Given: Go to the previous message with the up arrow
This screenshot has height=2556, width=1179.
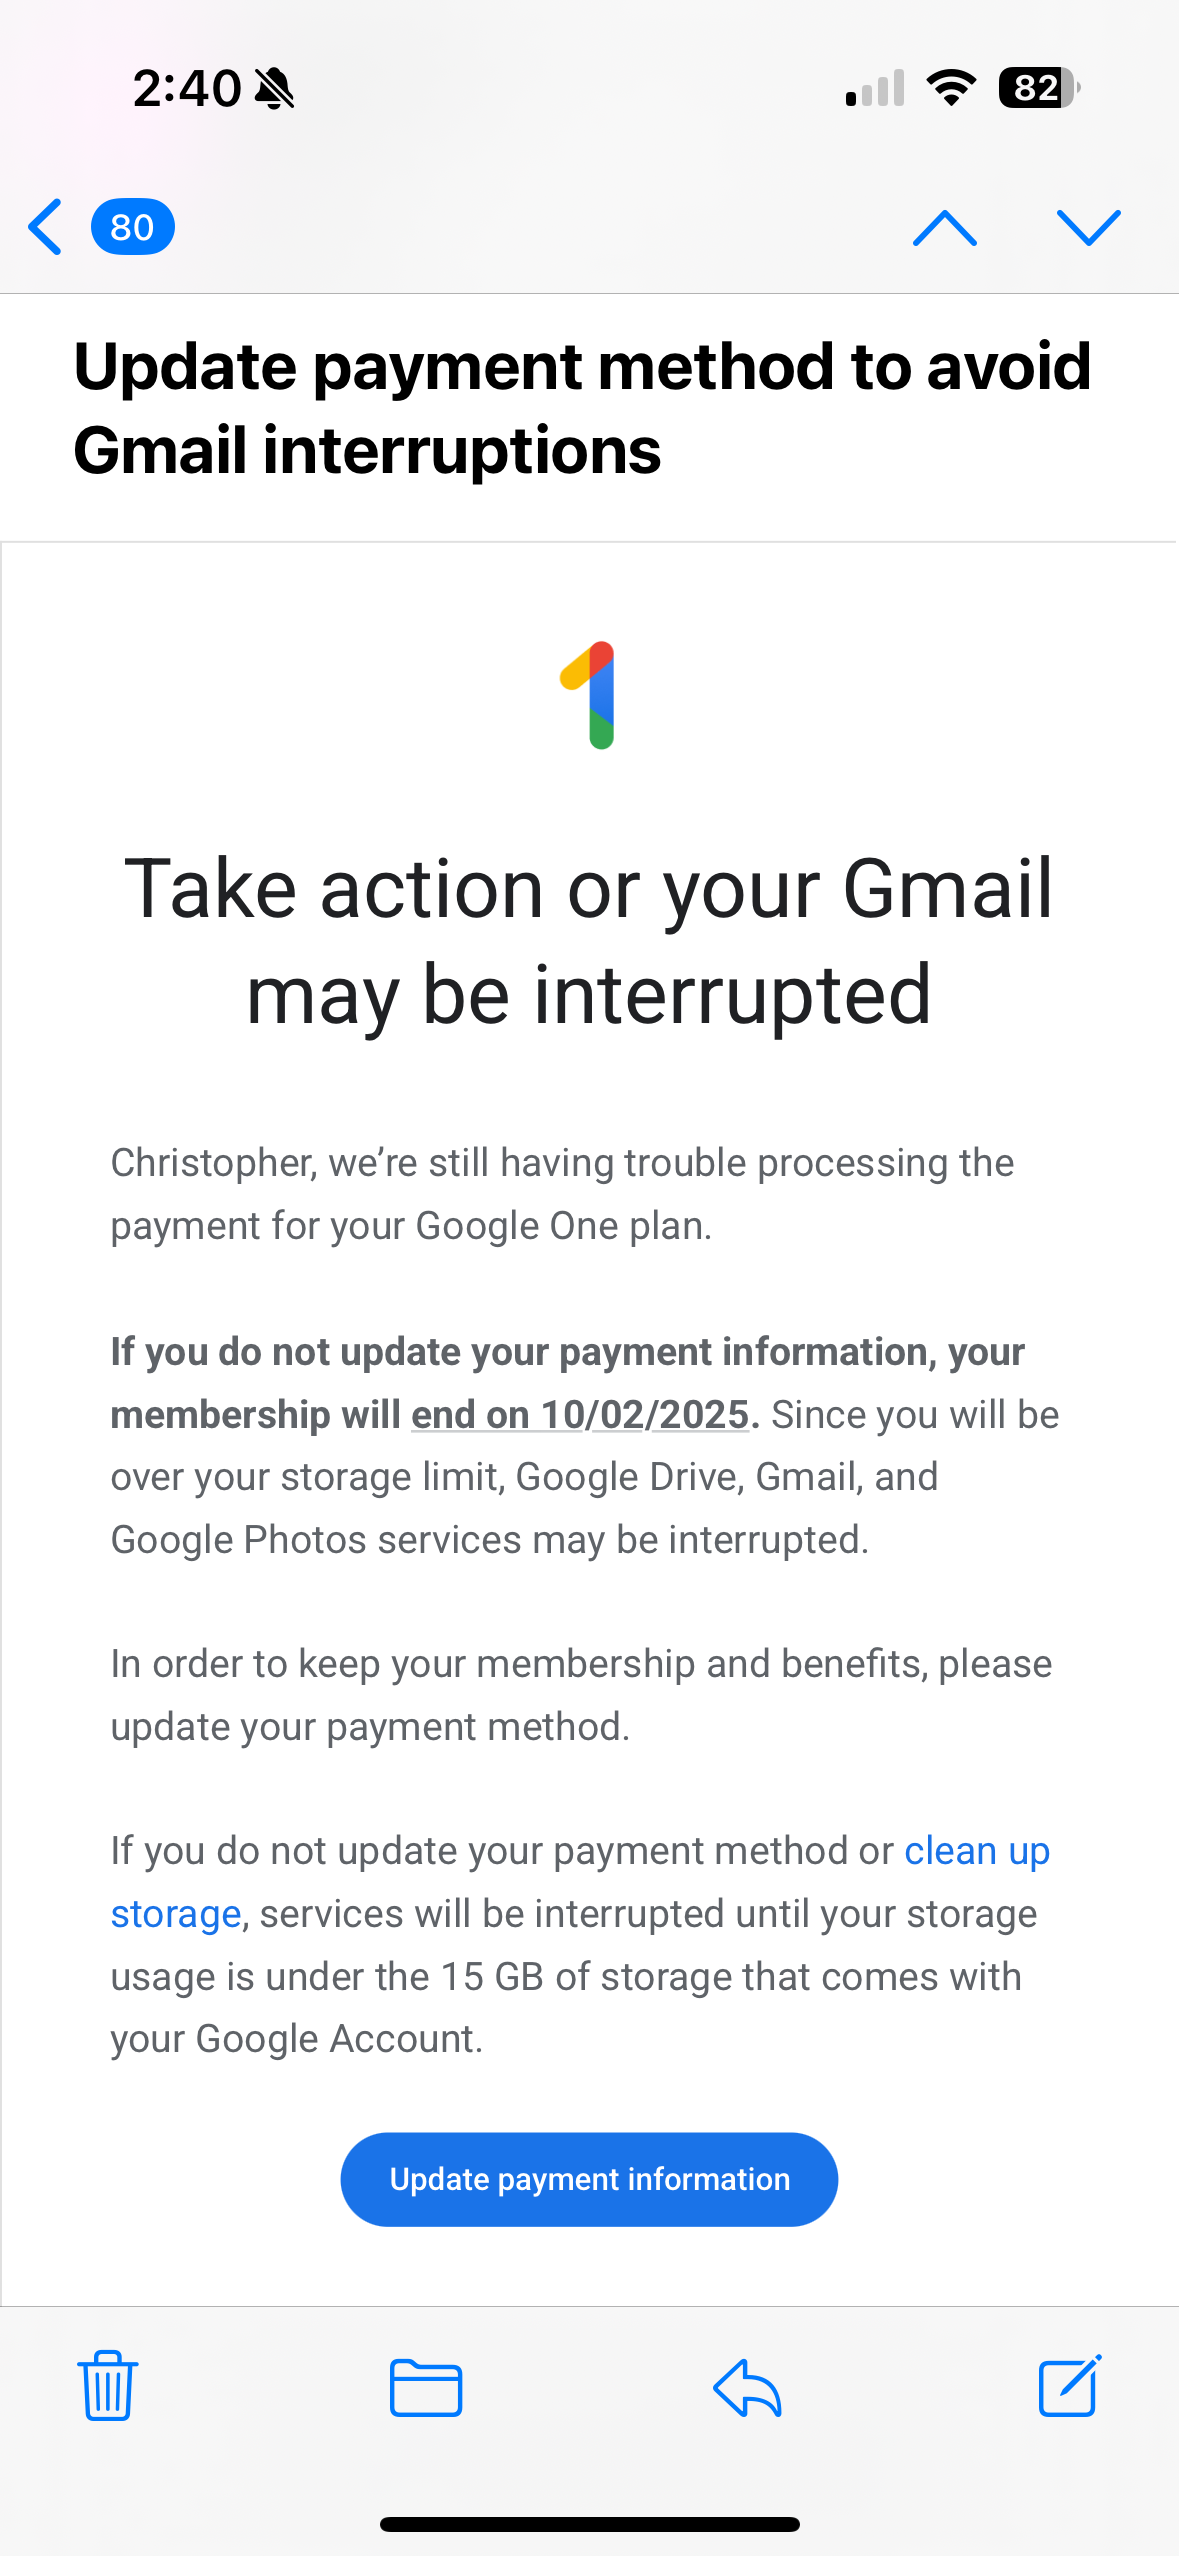Looking at the screenshot, I should 944,228.
